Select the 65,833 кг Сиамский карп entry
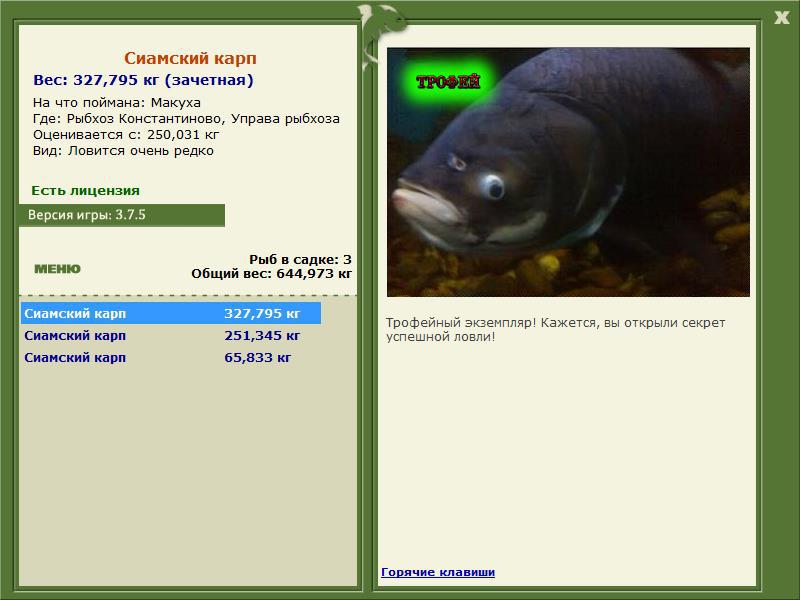800x600 pixels. 170,358
